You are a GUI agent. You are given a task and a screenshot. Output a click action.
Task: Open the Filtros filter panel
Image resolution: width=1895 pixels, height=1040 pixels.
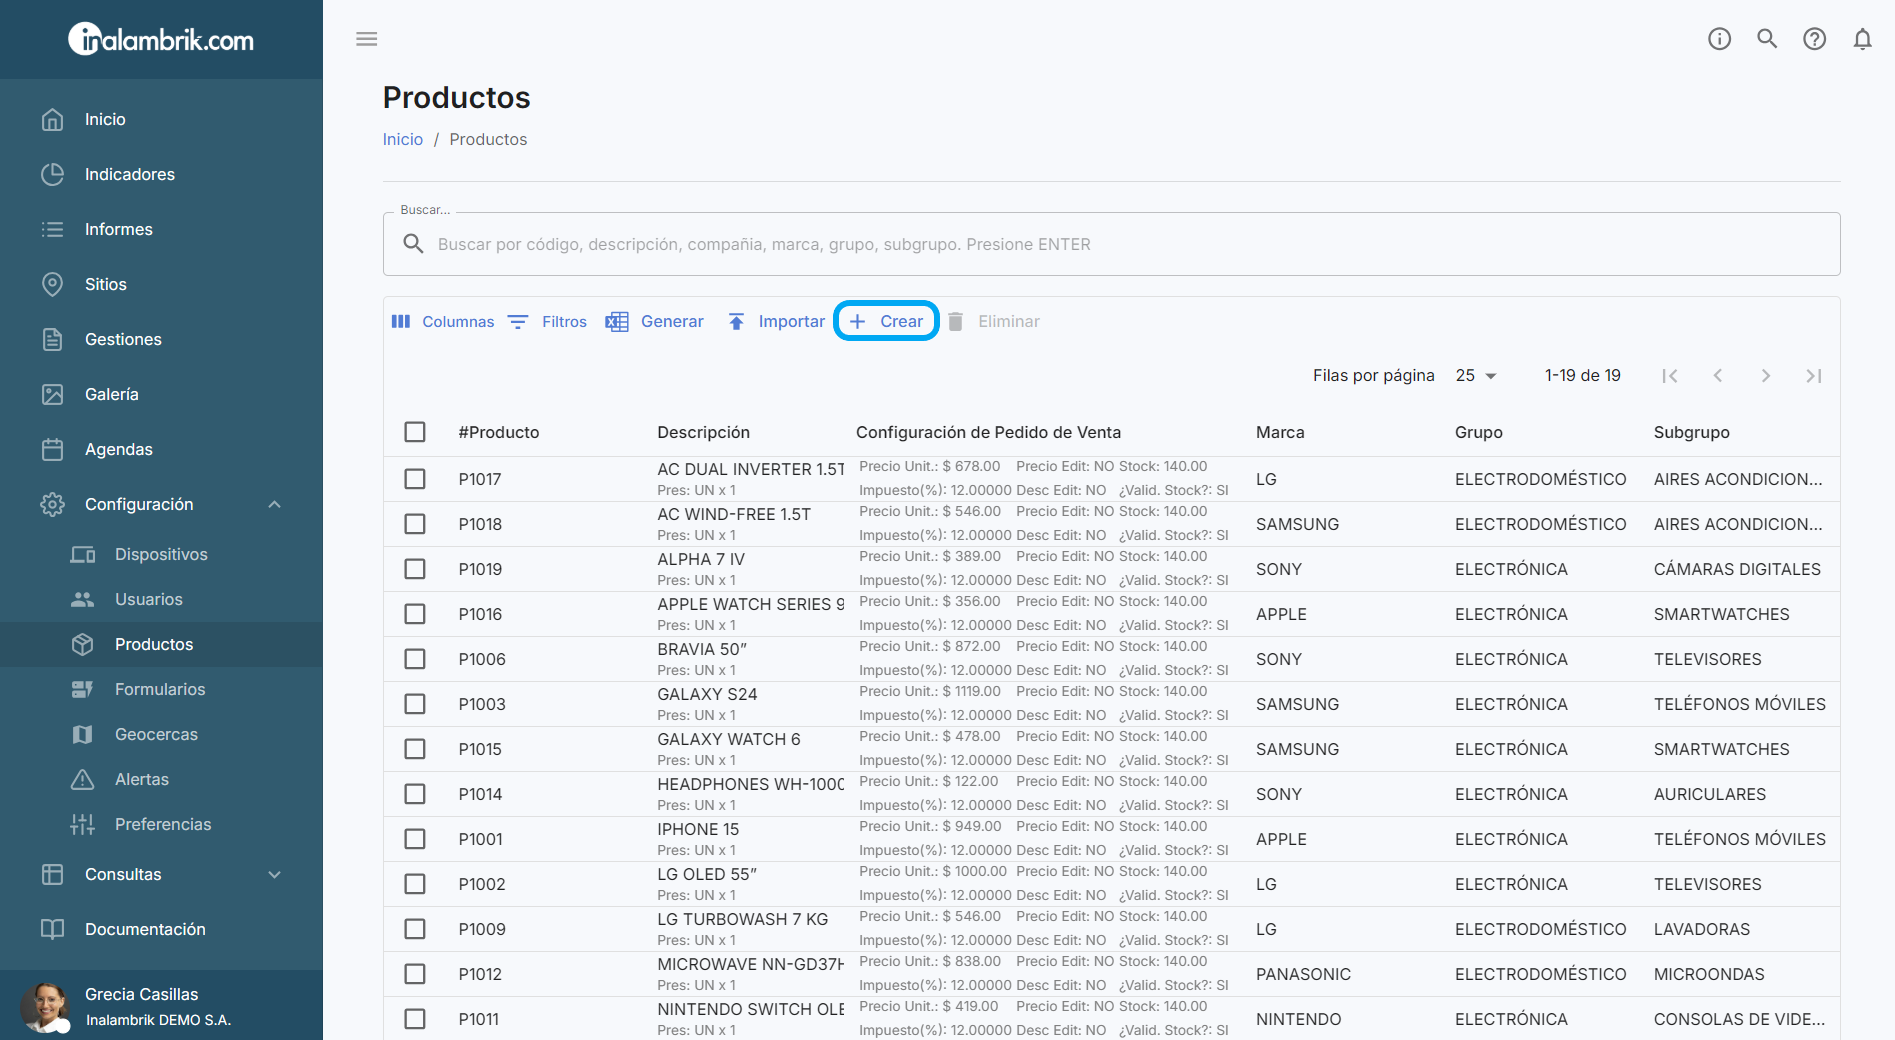pyautogui.click(x=548, y=321)
